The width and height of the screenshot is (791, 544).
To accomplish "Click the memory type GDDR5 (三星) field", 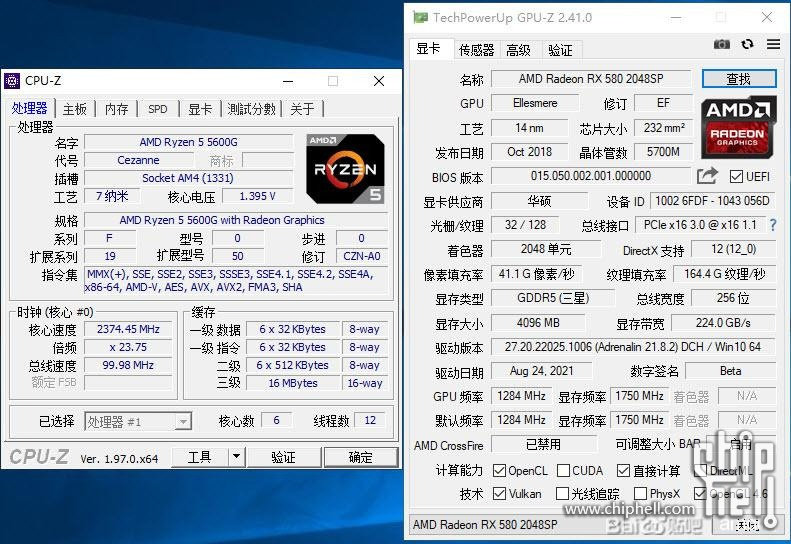I will click(x=553, y=298).
